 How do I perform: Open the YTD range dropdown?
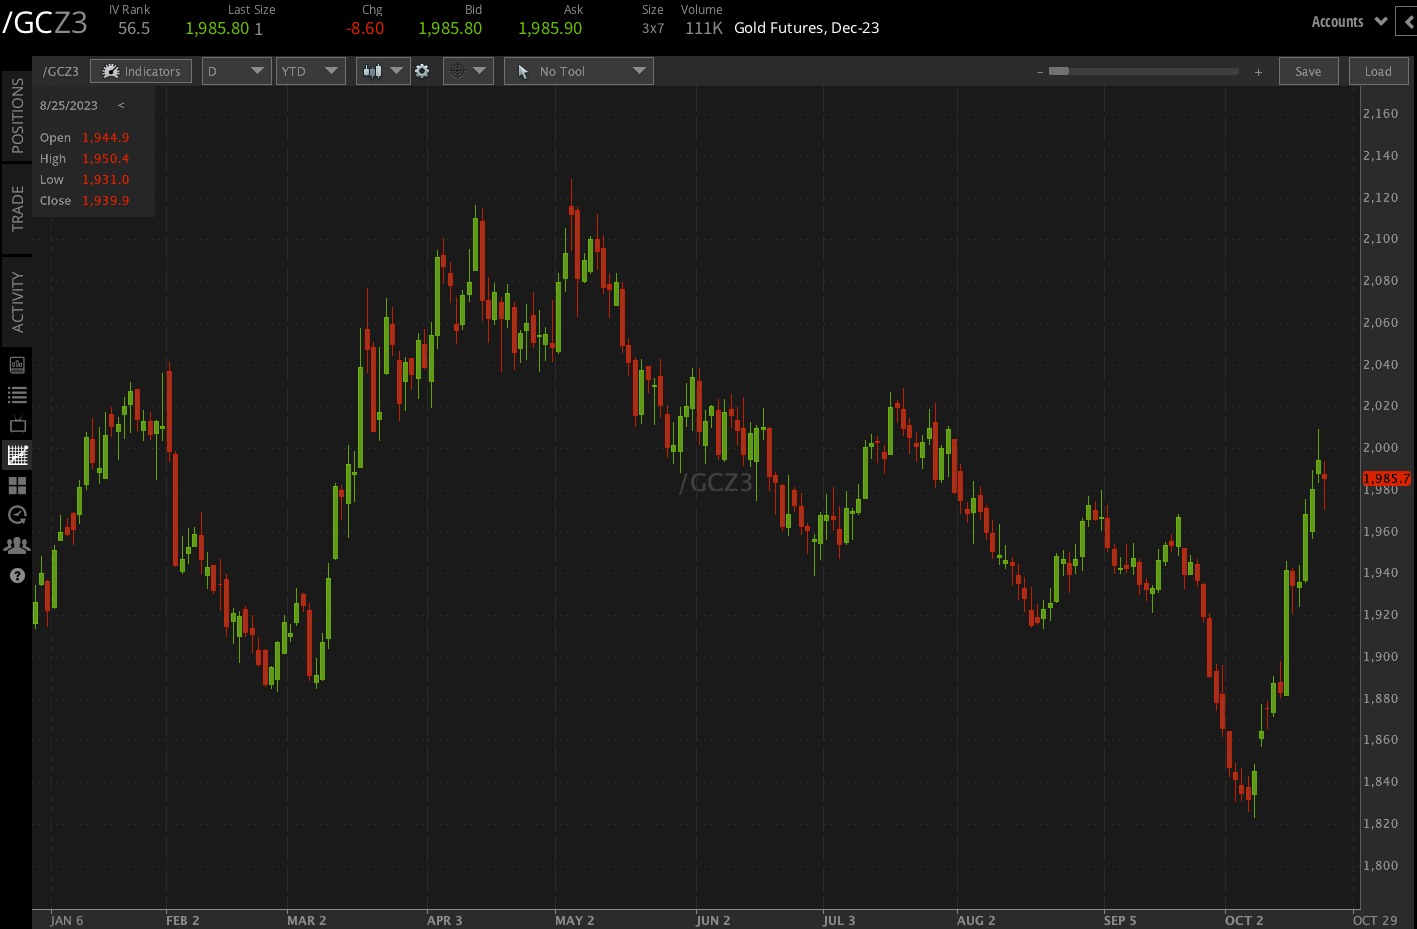(x=311, y=71)
